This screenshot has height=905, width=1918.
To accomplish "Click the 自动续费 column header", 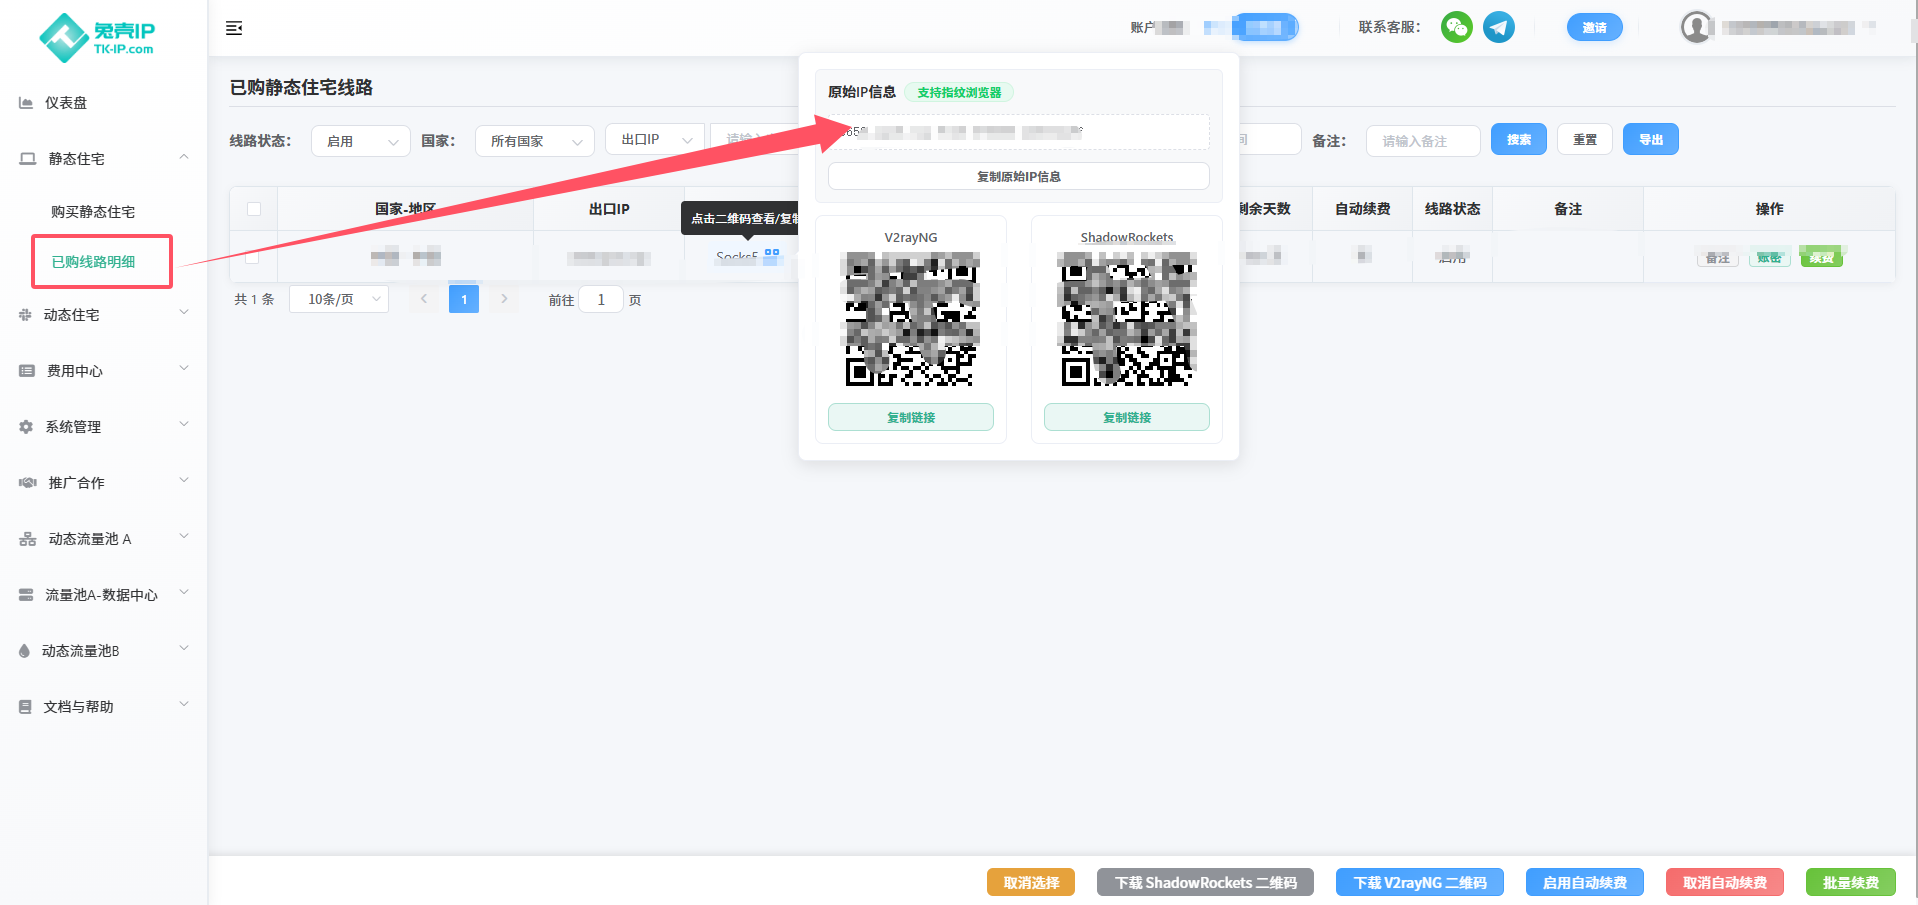I will [1363, 209].
